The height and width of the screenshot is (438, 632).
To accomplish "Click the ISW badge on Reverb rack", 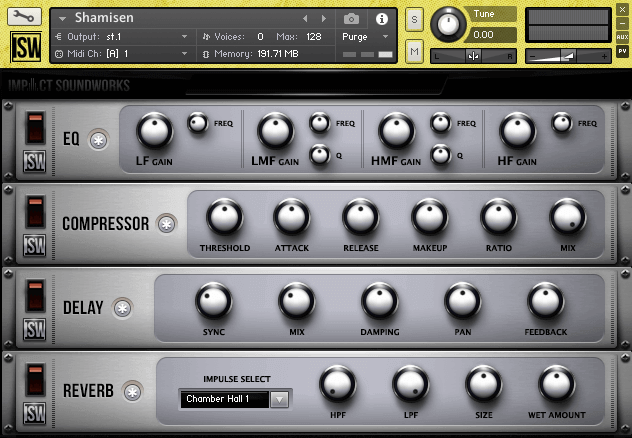I will click(35, 413).
